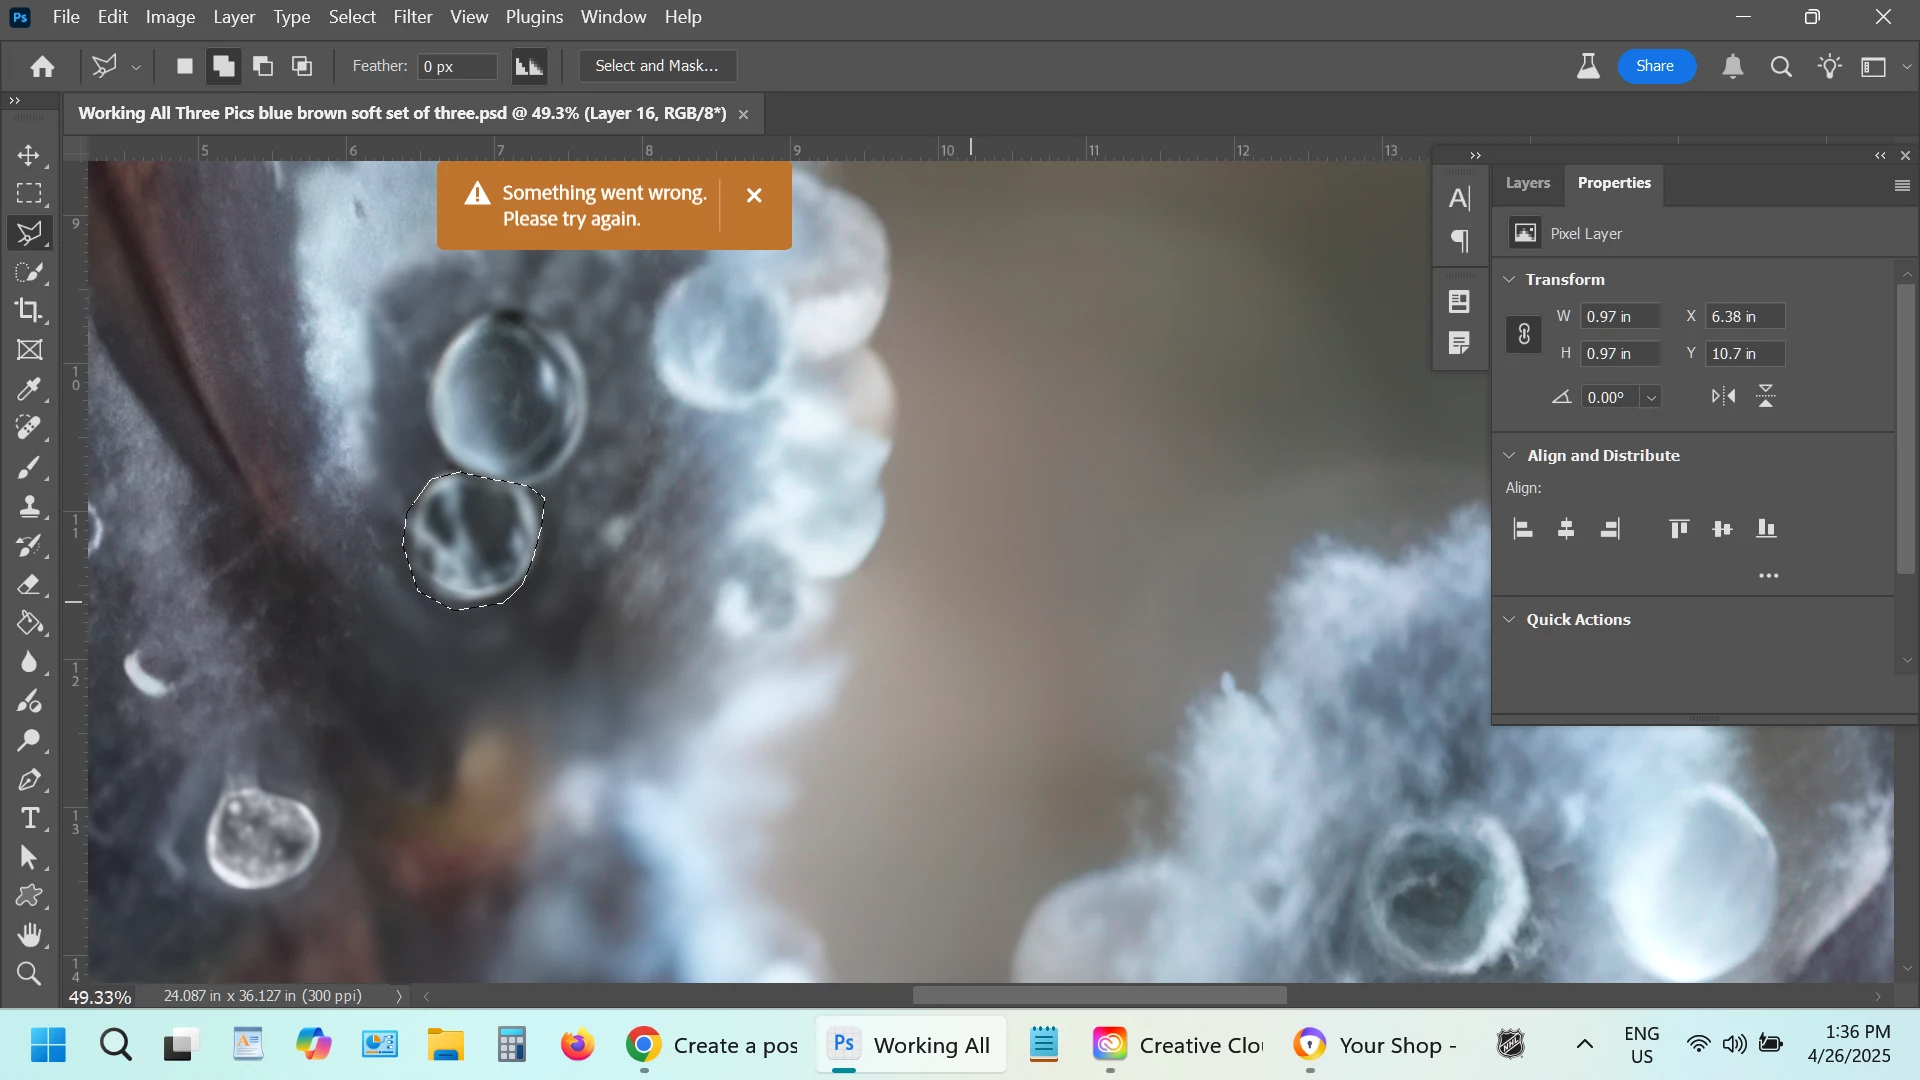This screenshot has width=1920, height=1080.
Task: Select the Zoom tool in toolbar
Action: click(x=29, y=974)
